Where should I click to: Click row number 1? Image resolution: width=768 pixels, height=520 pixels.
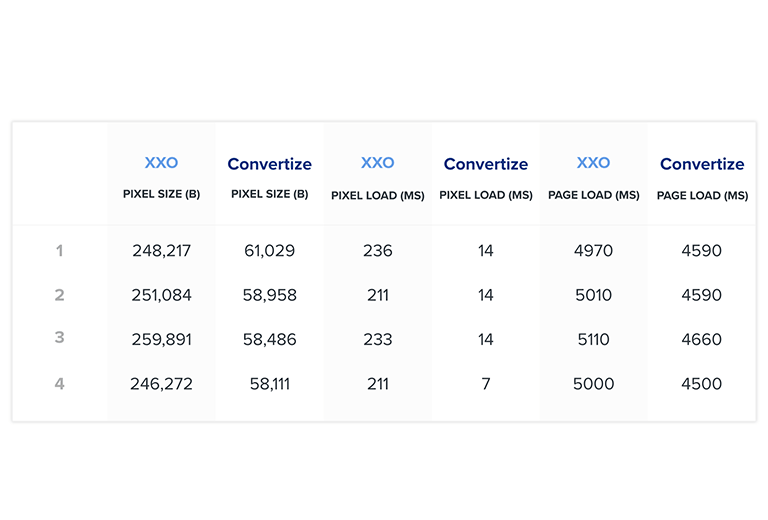[59, 251]
